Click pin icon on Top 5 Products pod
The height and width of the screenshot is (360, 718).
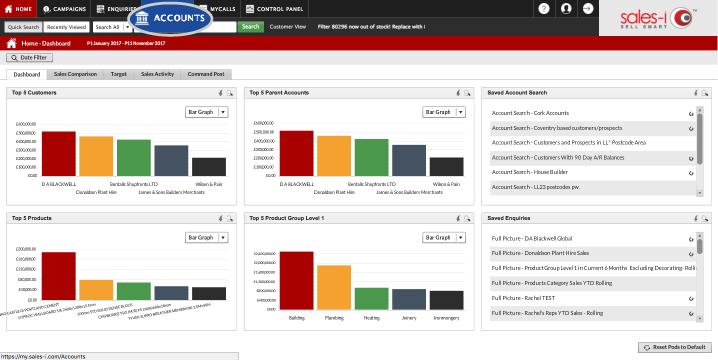[x=221, y=219]
